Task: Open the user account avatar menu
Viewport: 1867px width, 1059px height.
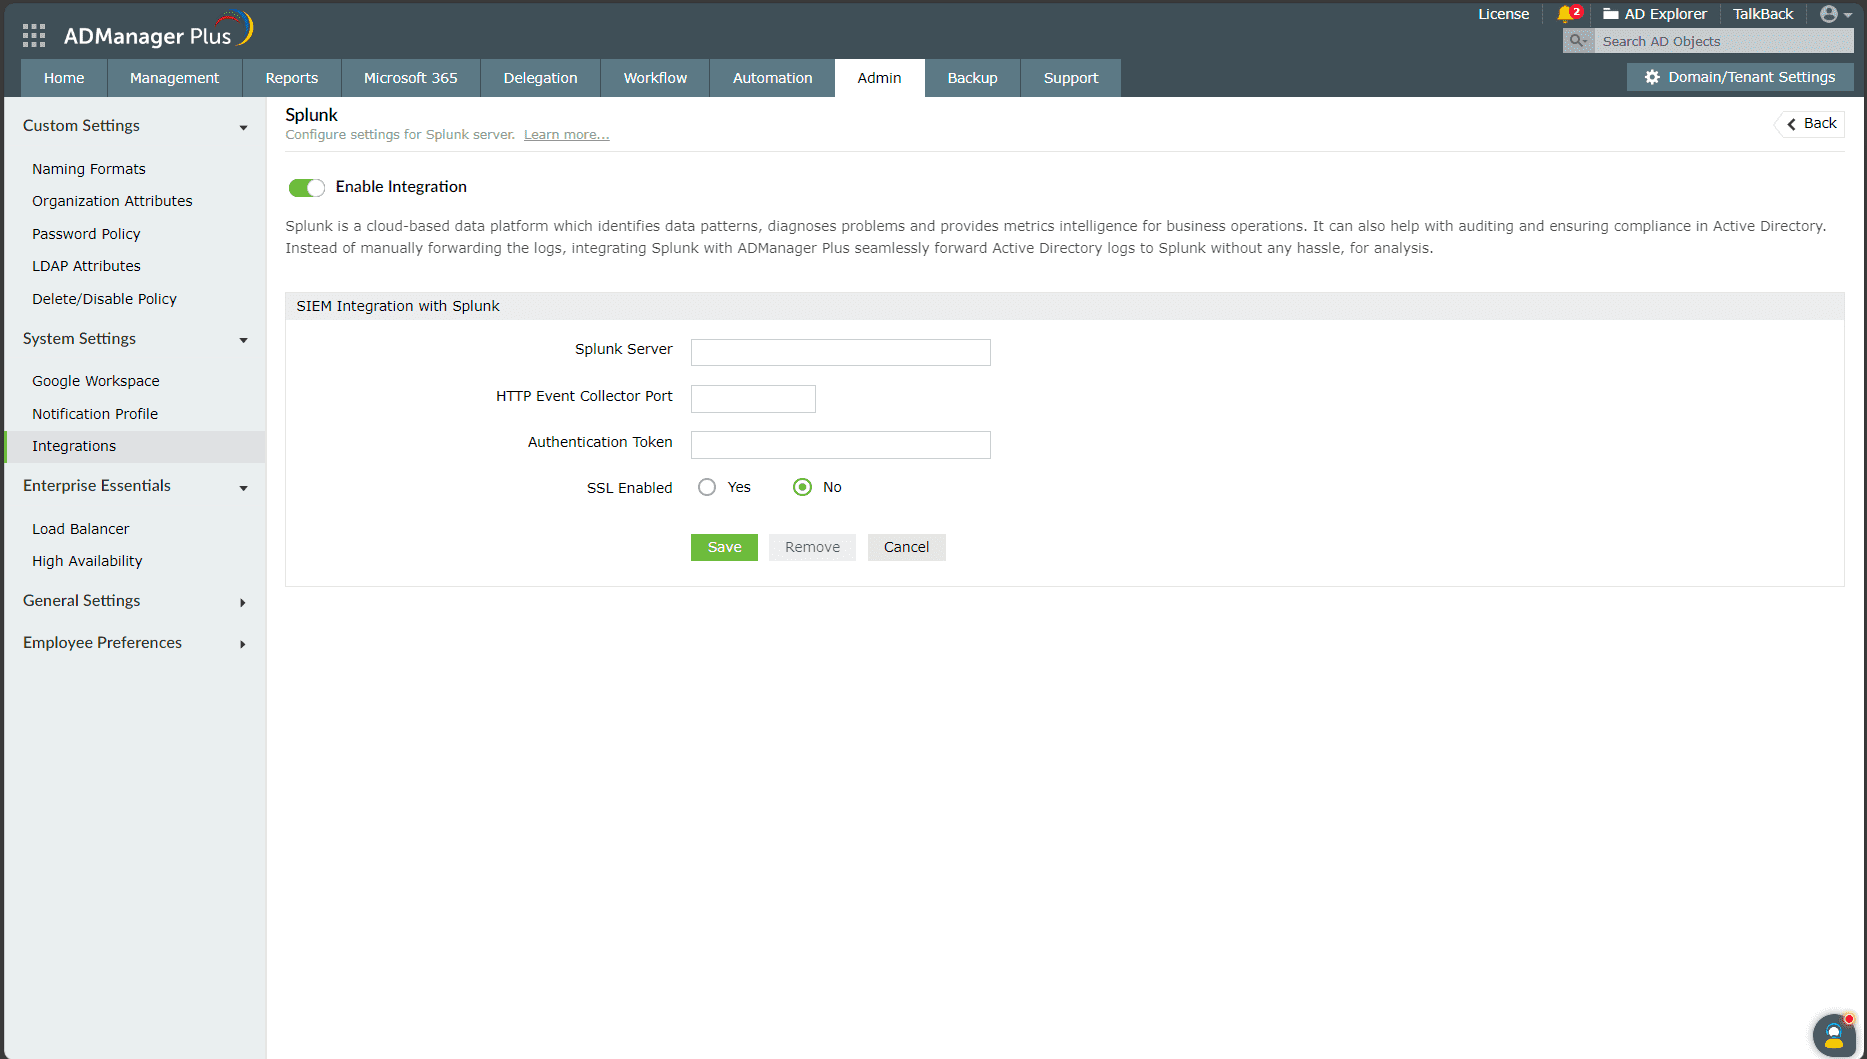Action: click(1835, 14)
